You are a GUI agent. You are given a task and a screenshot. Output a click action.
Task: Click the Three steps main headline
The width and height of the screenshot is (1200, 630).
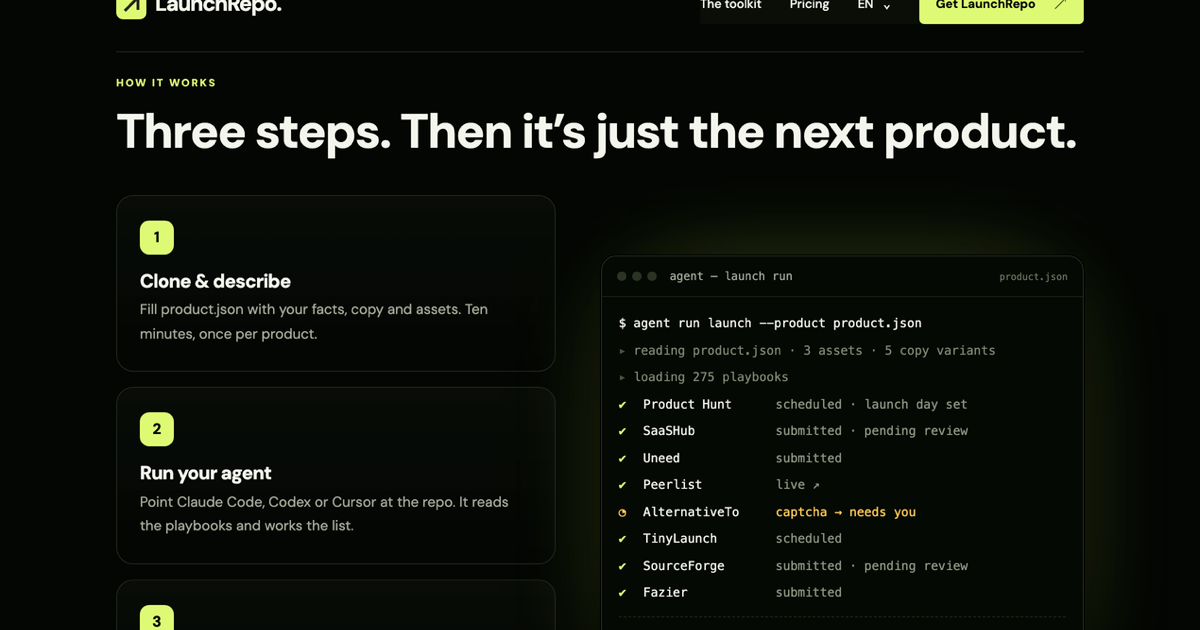pyautogui.click(x=596, y=132)
